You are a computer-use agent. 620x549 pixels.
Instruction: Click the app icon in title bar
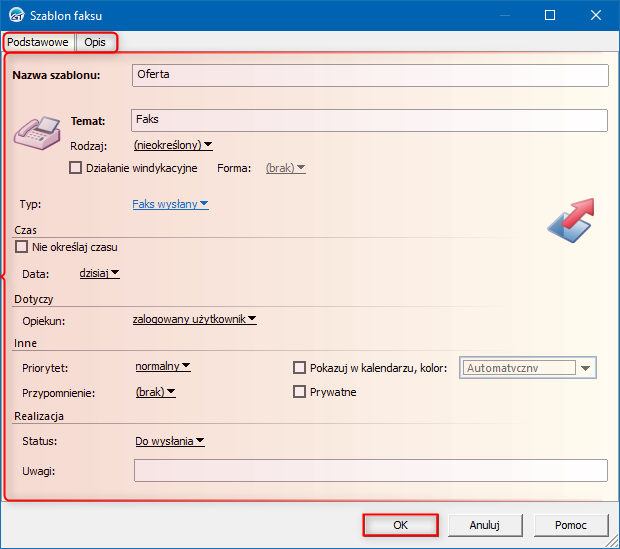coord(17,15)
